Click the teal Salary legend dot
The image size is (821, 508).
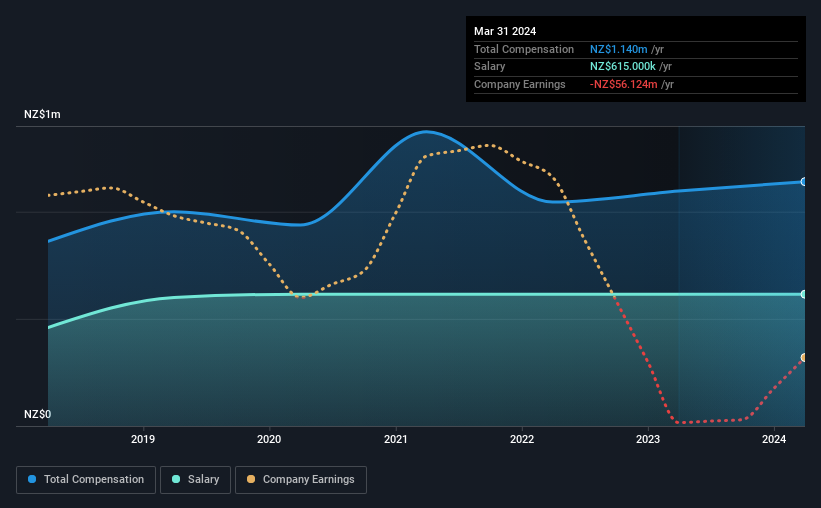(x=176, y=479)
